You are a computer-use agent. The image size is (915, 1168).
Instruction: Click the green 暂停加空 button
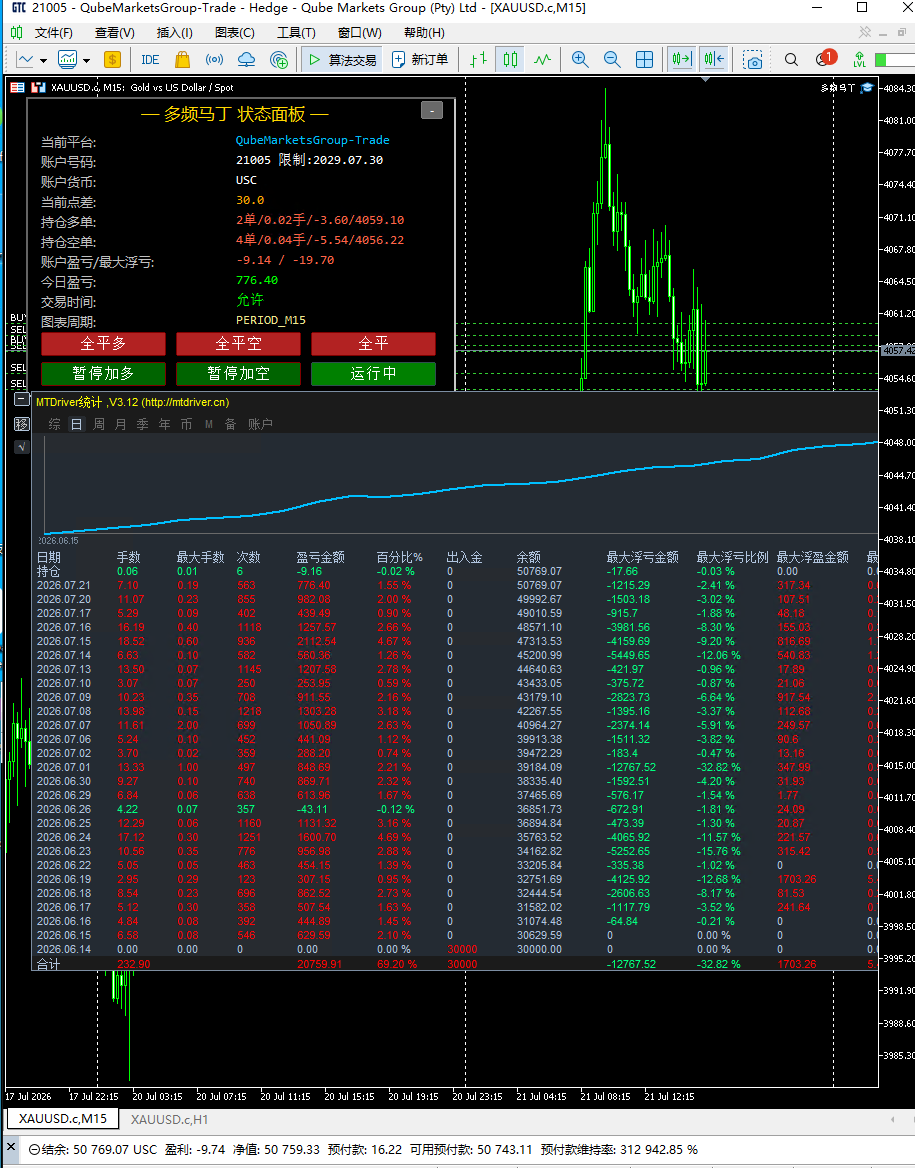point(238,374)
